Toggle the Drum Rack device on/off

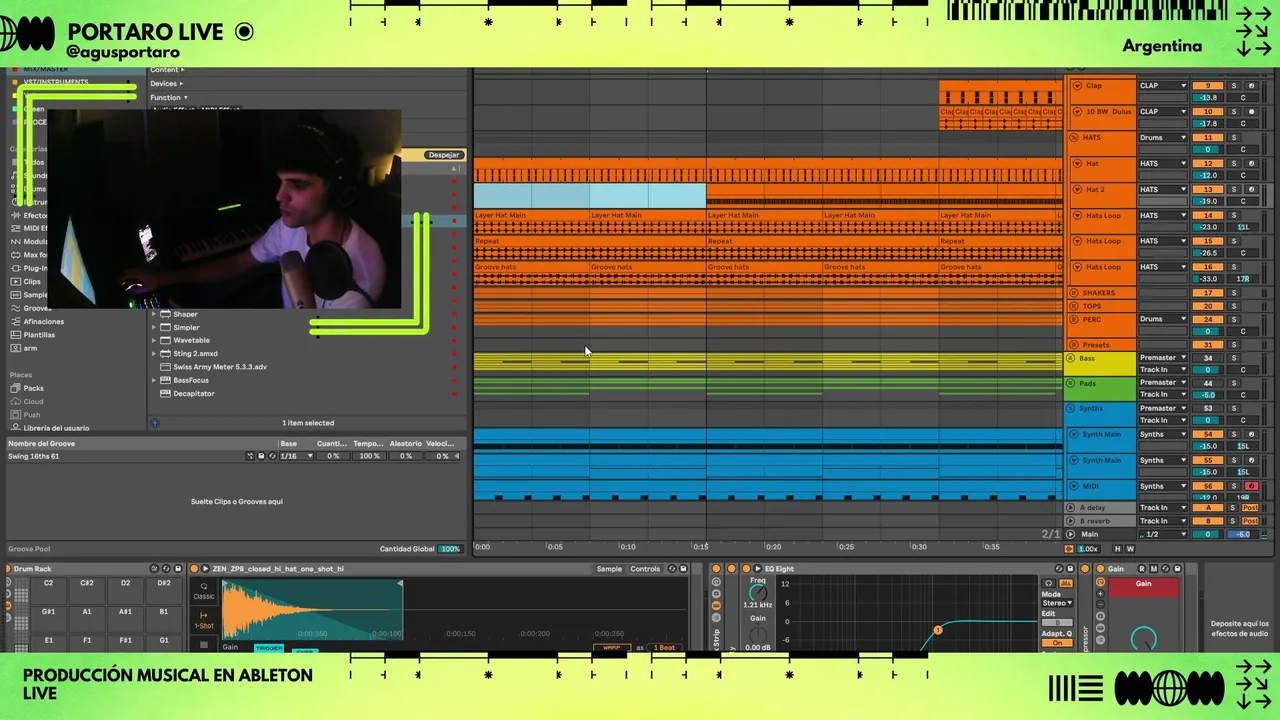(9, 569)
